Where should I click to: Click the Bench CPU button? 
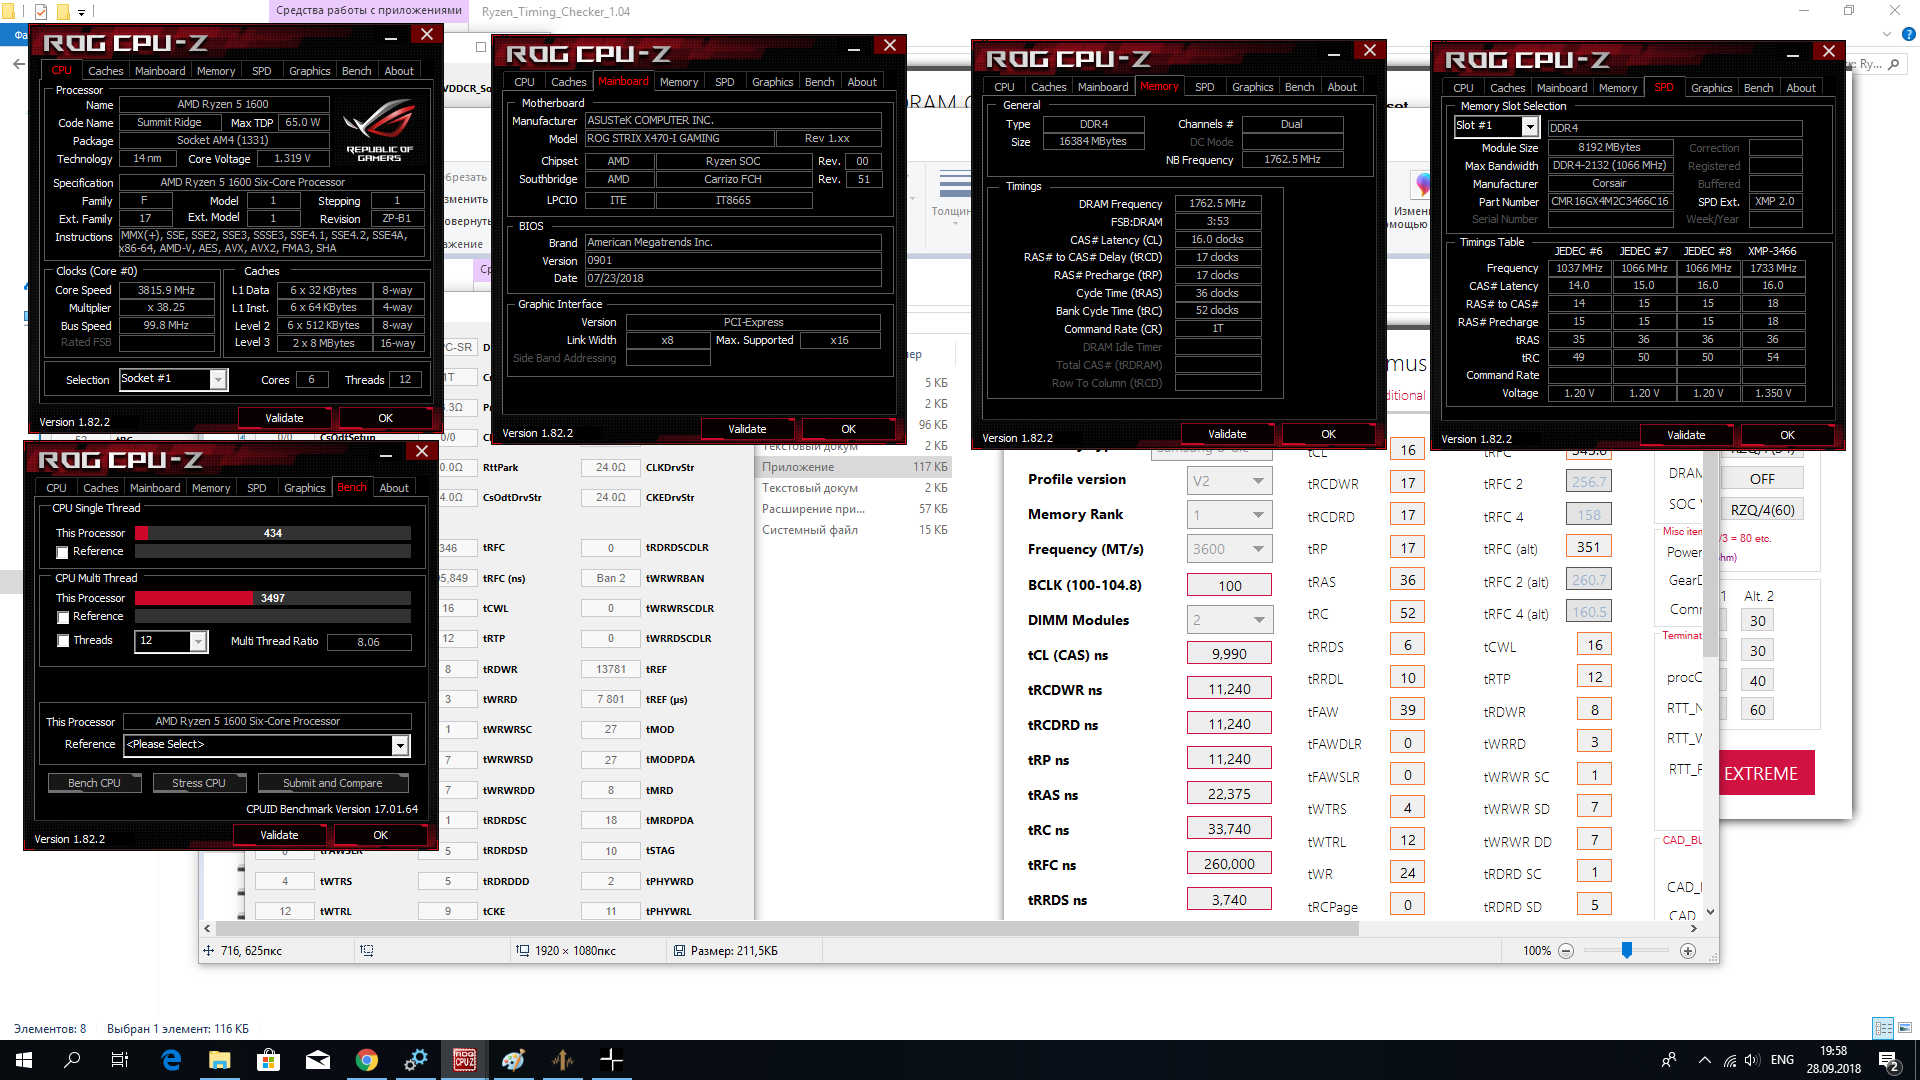tap(94, 783)
